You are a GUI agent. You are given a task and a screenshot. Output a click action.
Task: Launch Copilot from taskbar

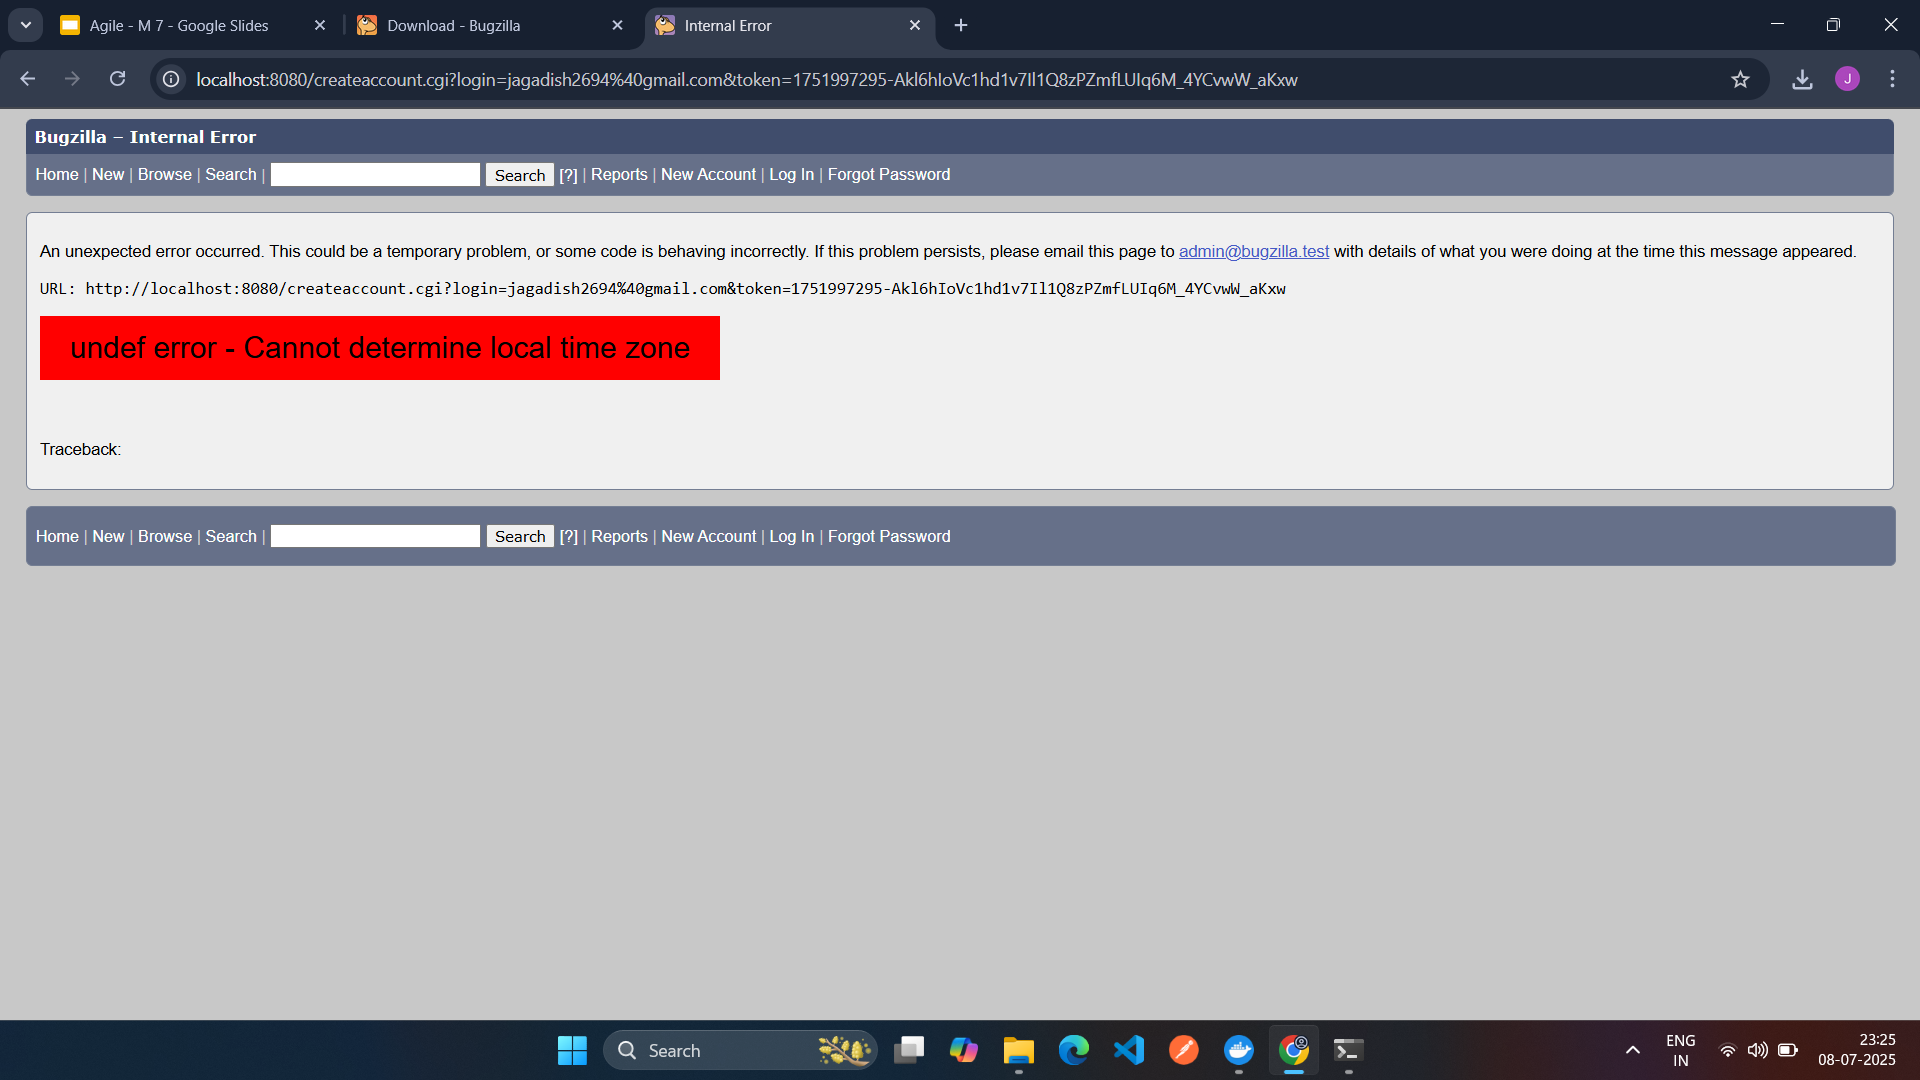pyautogui.click(x=964, y=1050)
